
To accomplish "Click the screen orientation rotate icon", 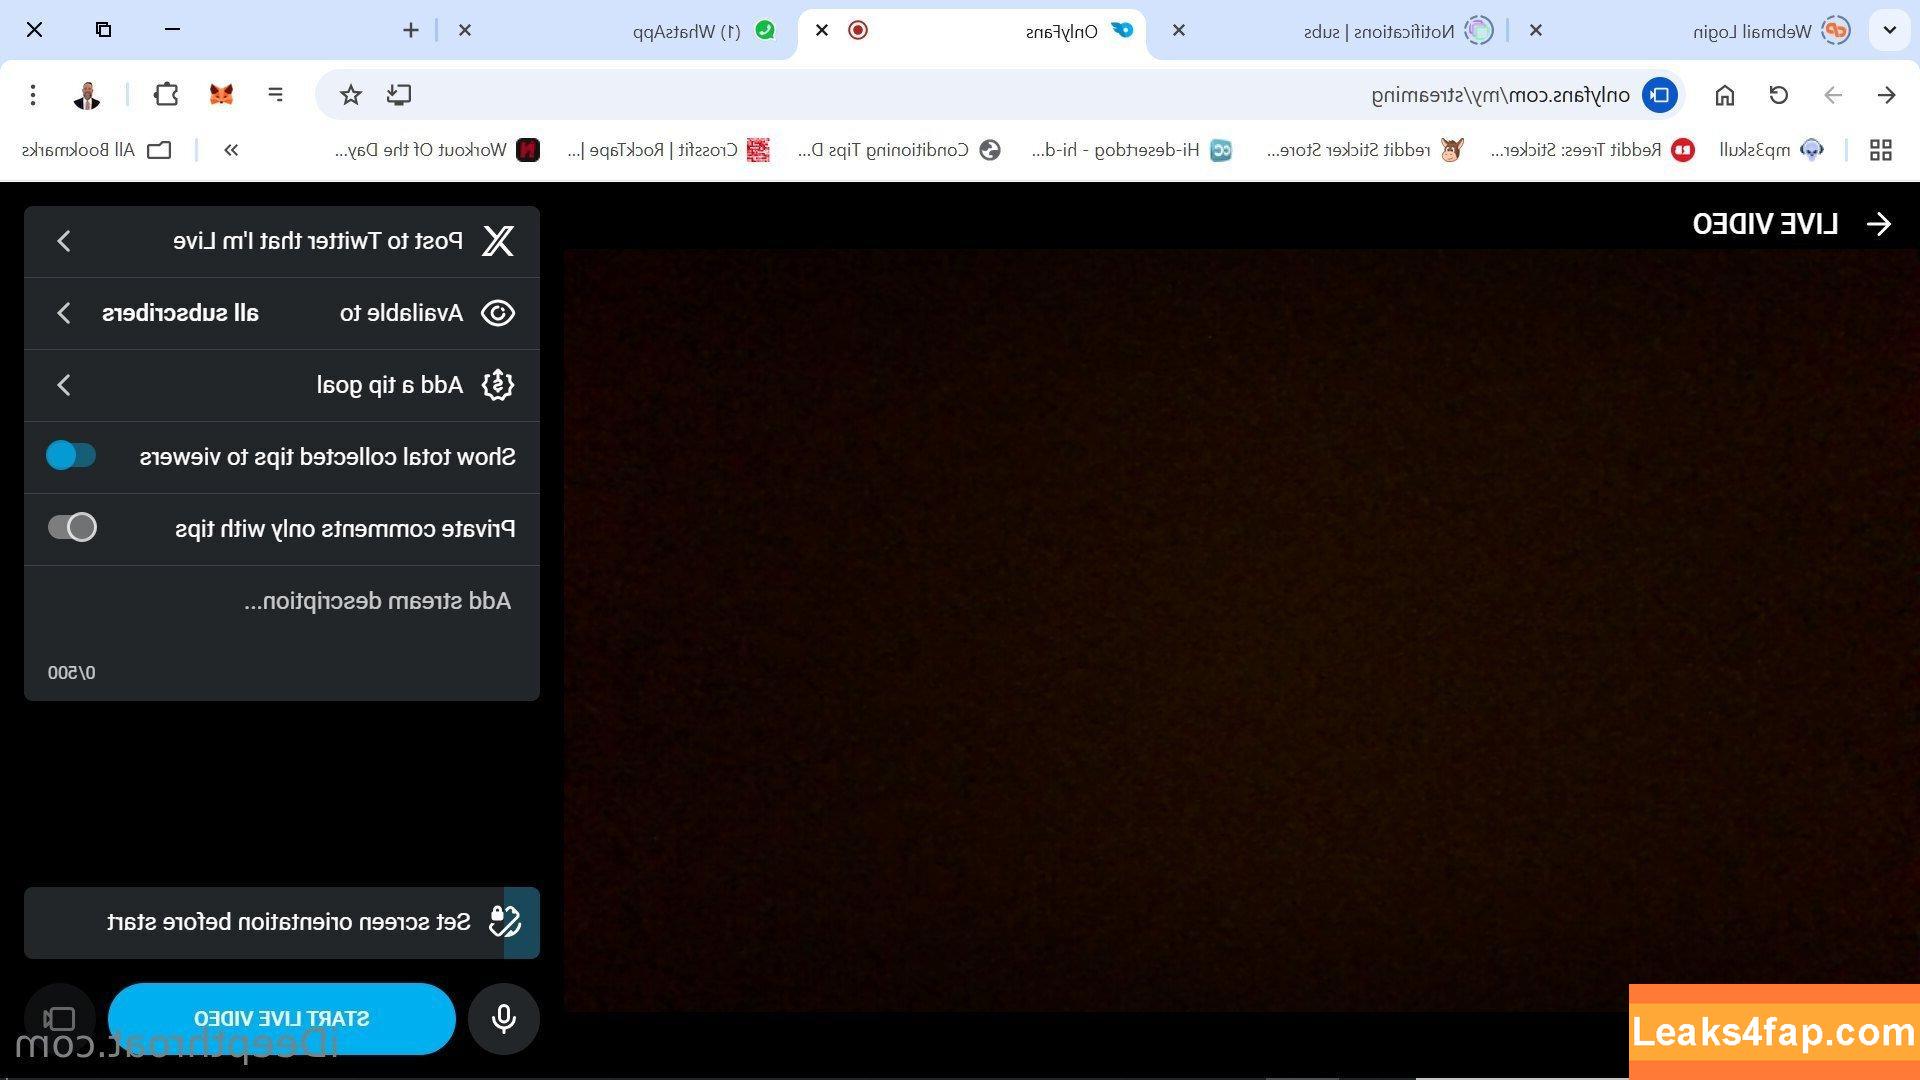I will pos(505,921).
